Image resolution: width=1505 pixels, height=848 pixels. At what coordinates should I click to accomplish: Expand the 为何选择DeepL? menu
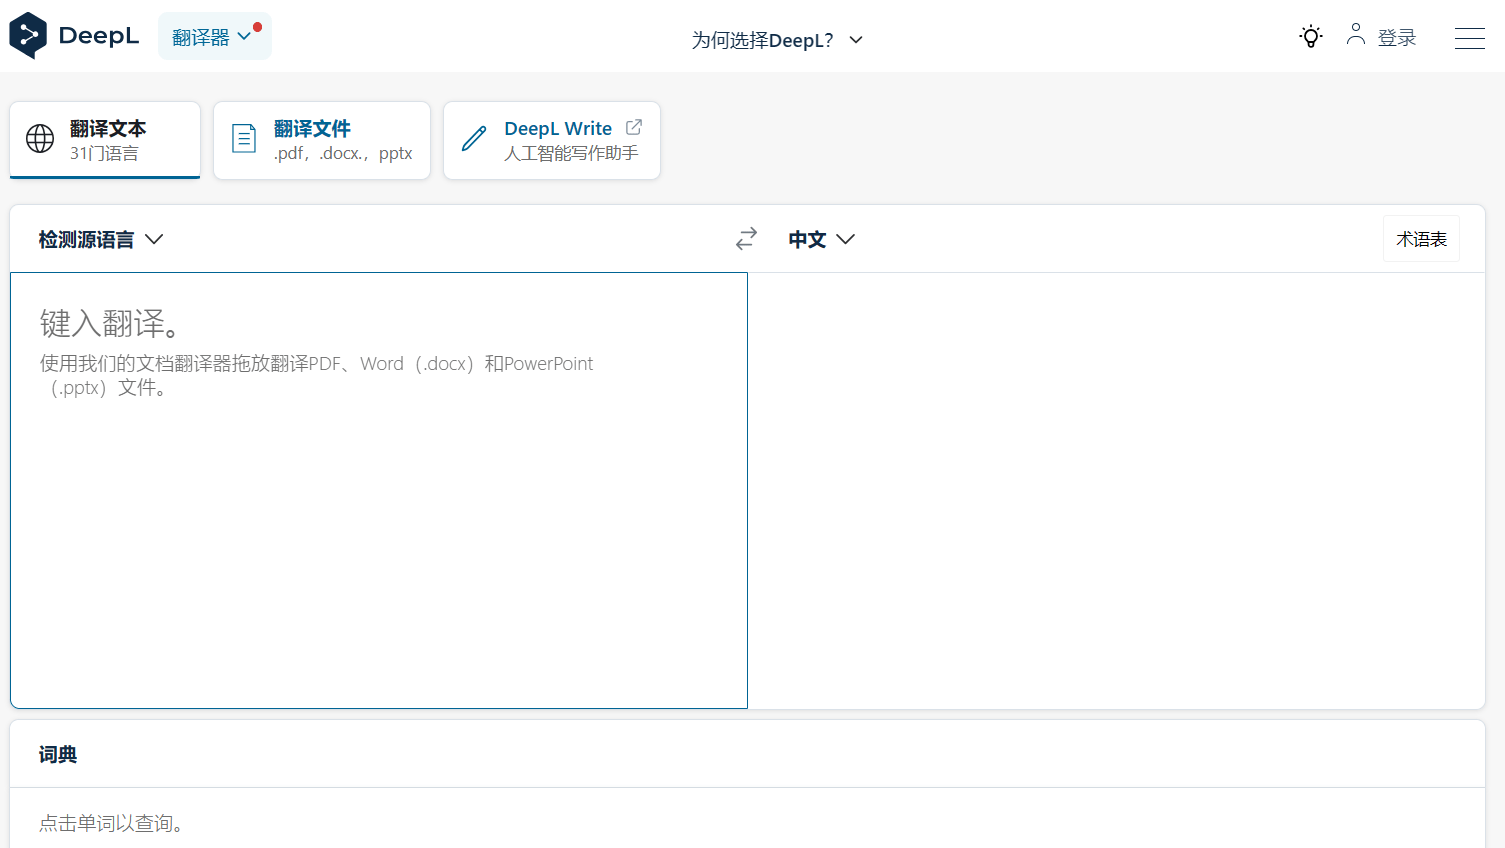[777, 40]
